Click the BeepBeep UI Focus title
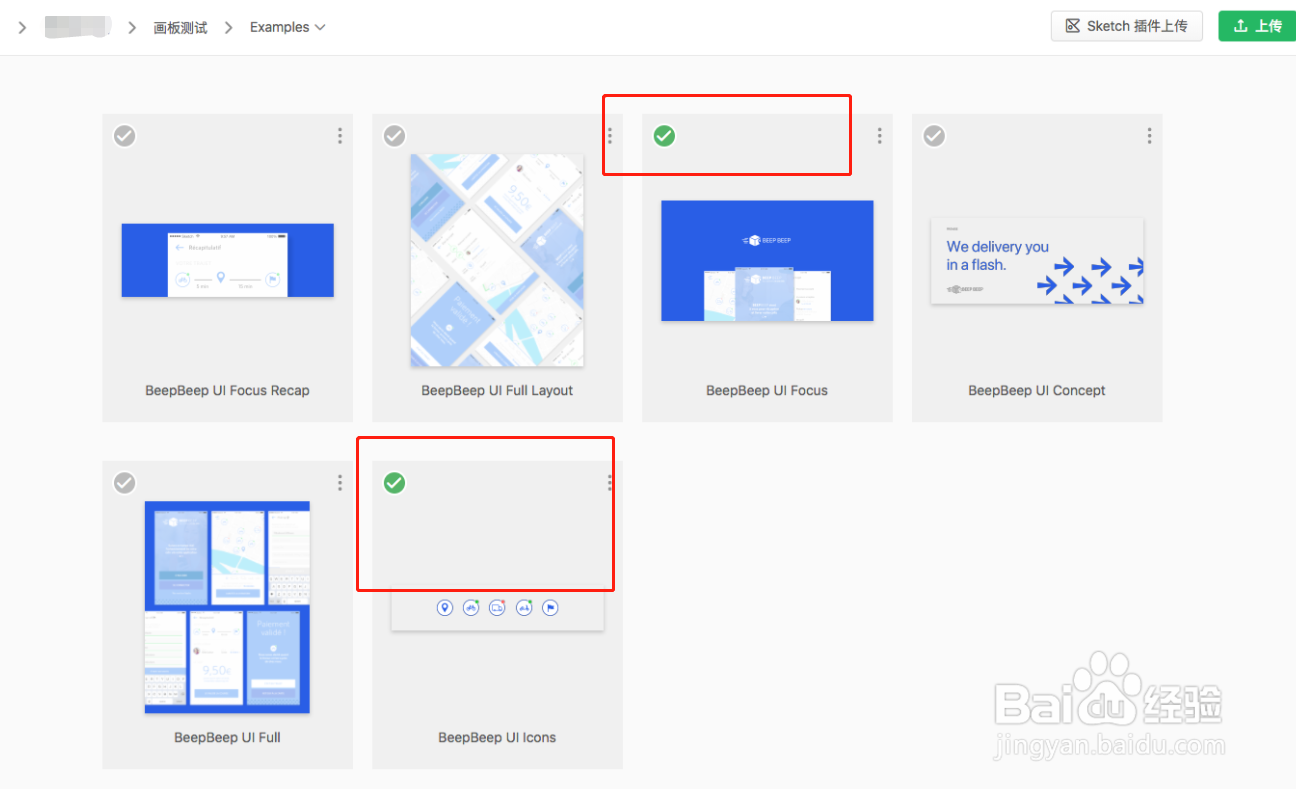 coord(767,391)
